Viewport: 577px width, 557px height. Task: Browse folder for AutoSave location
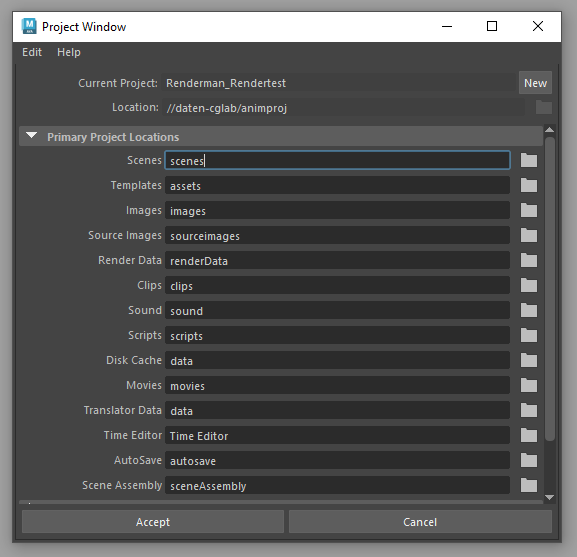click(529, 461)
